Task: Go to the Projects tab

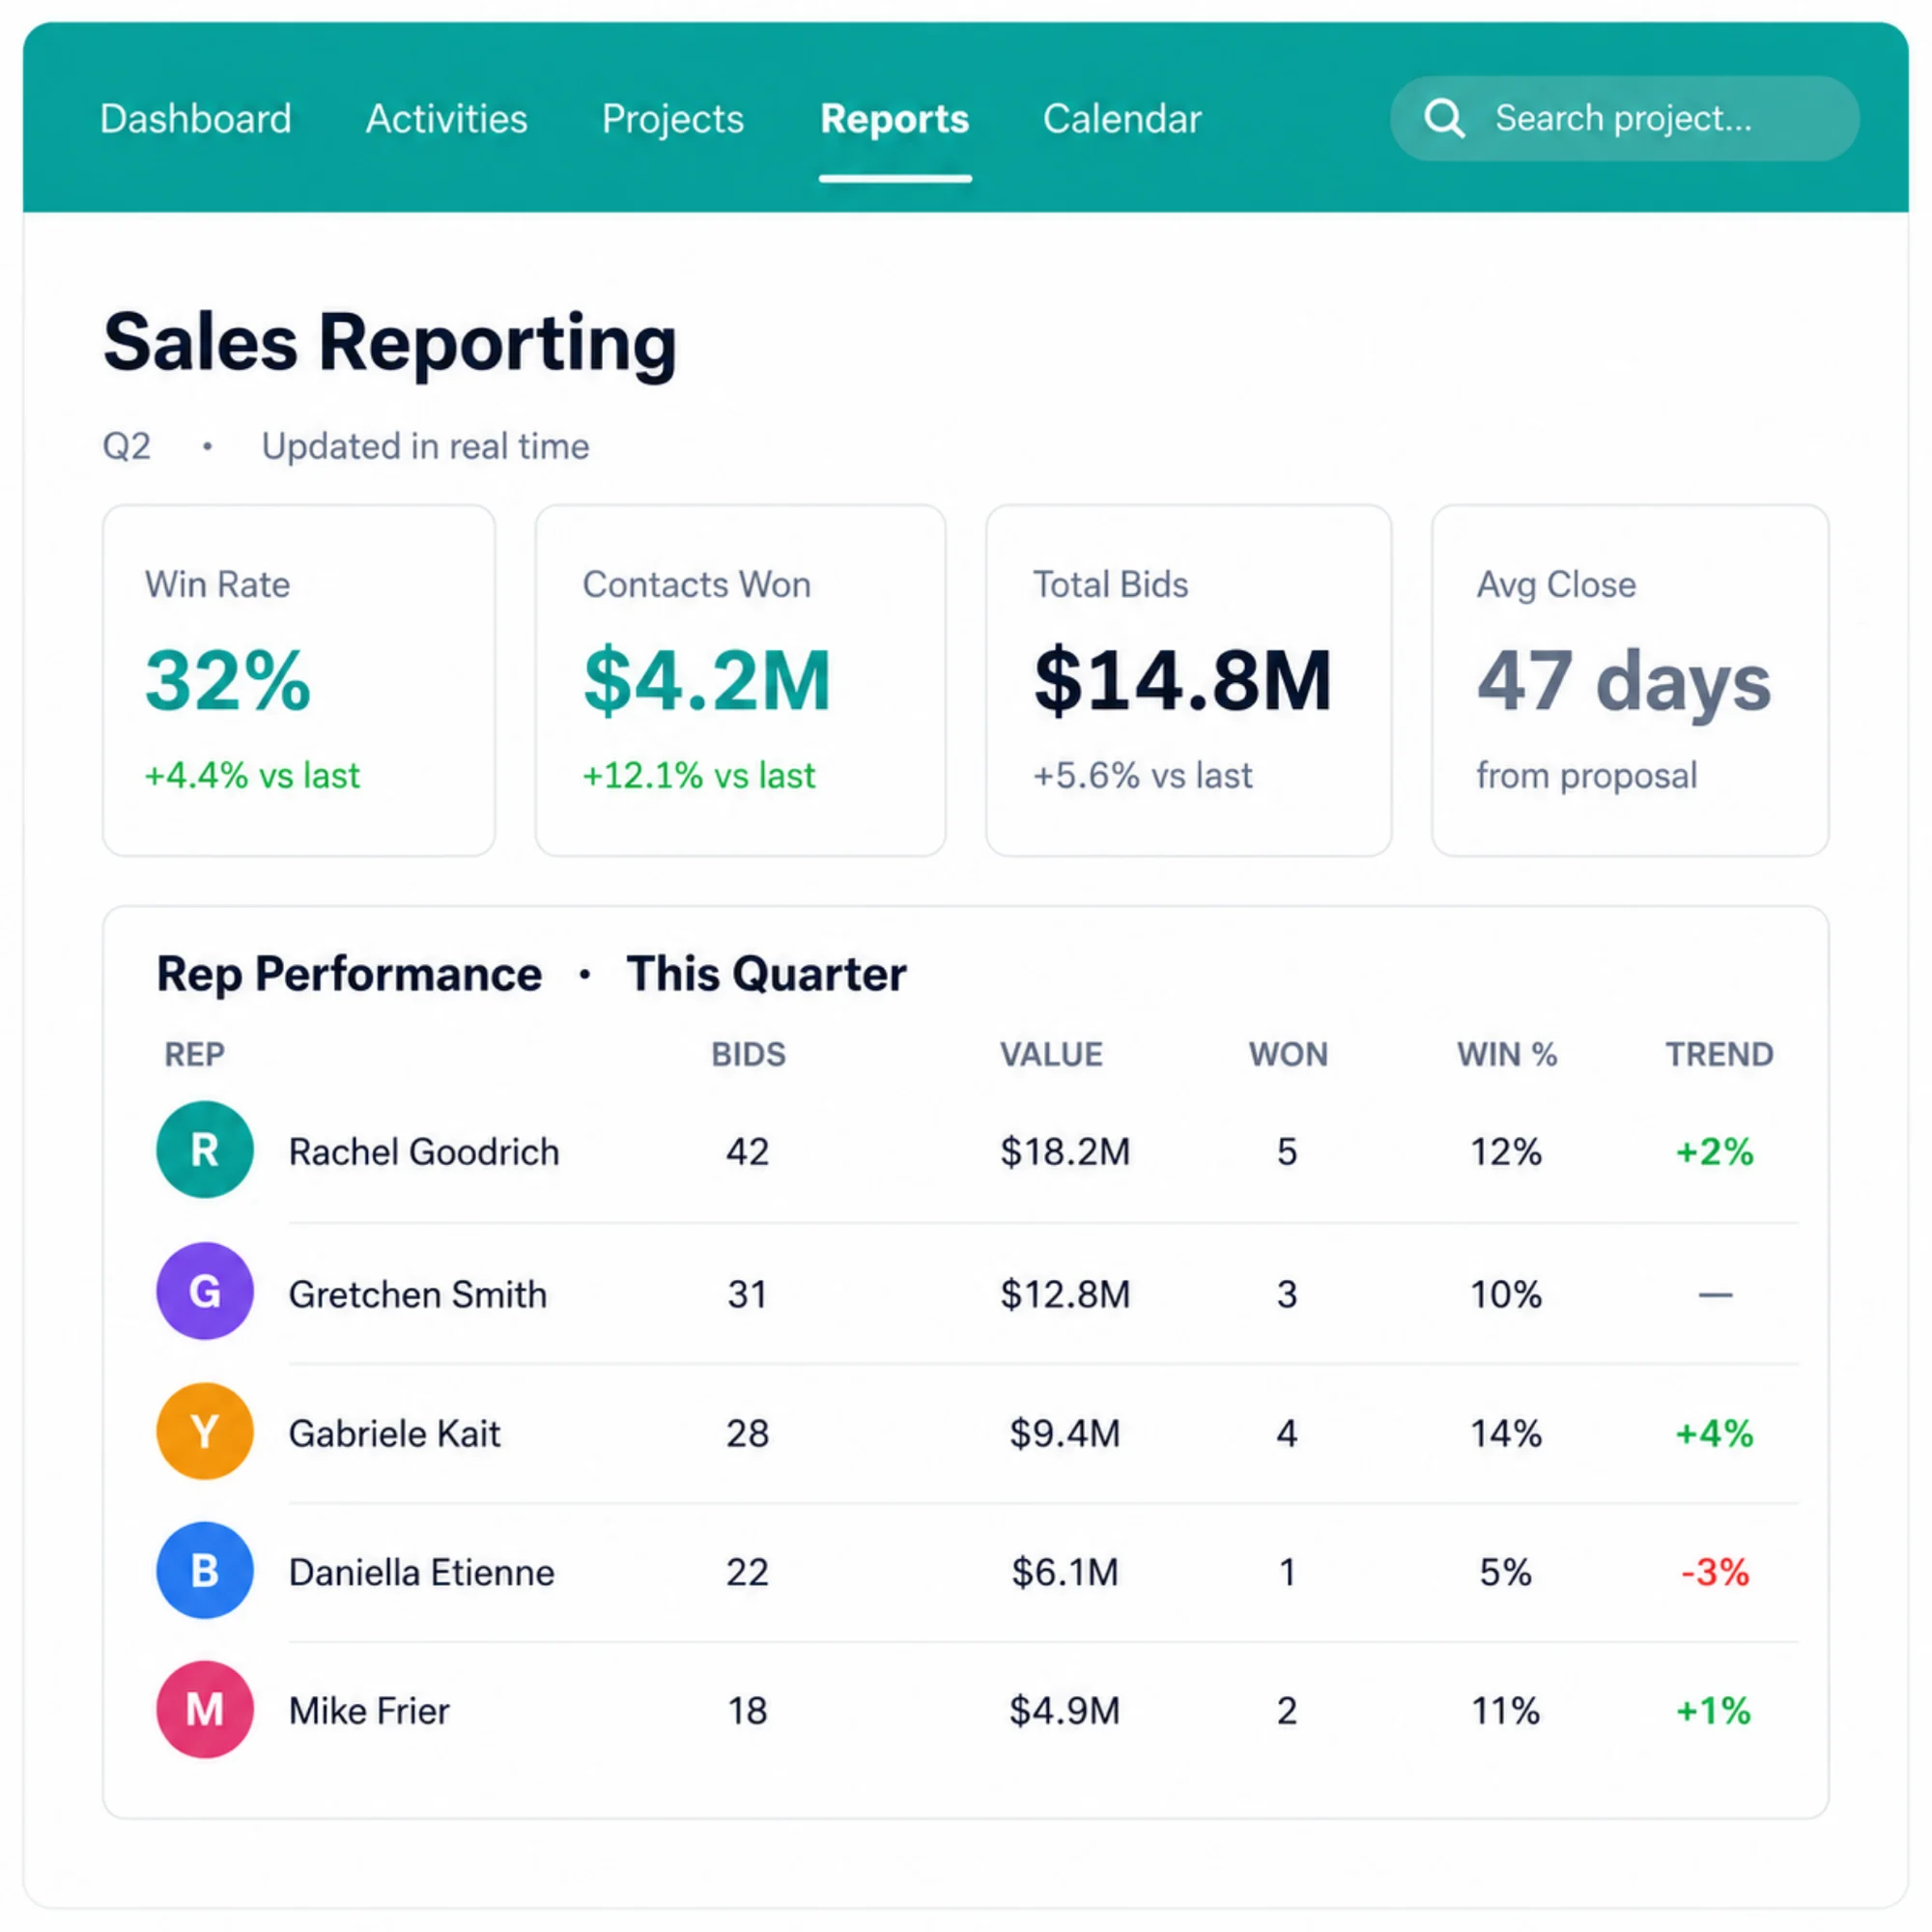Action: pyautogui.click(x=673, y=119)
